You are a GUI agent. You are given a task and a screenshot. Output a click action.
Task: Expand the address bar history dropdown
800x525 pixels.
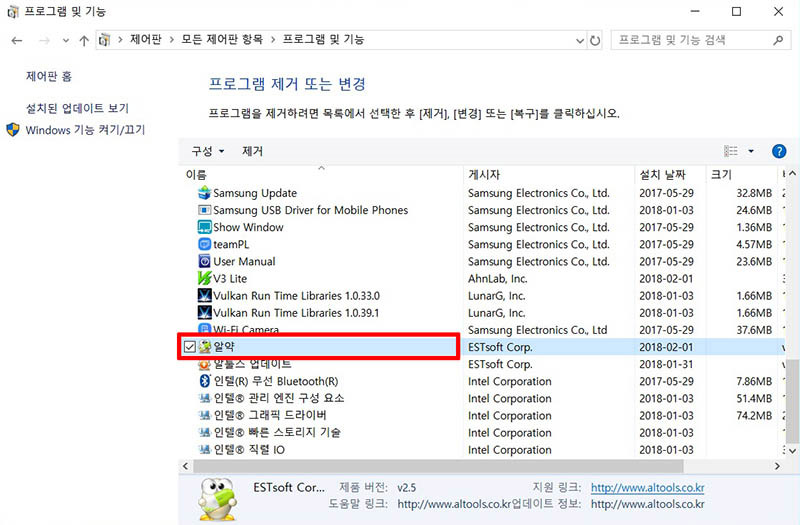[x=579, y=40]
